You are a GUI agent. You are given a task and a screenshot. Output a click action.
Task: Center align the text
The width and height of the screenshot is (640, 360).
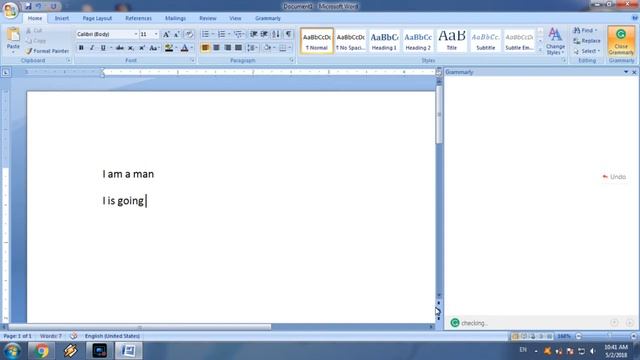216,48
